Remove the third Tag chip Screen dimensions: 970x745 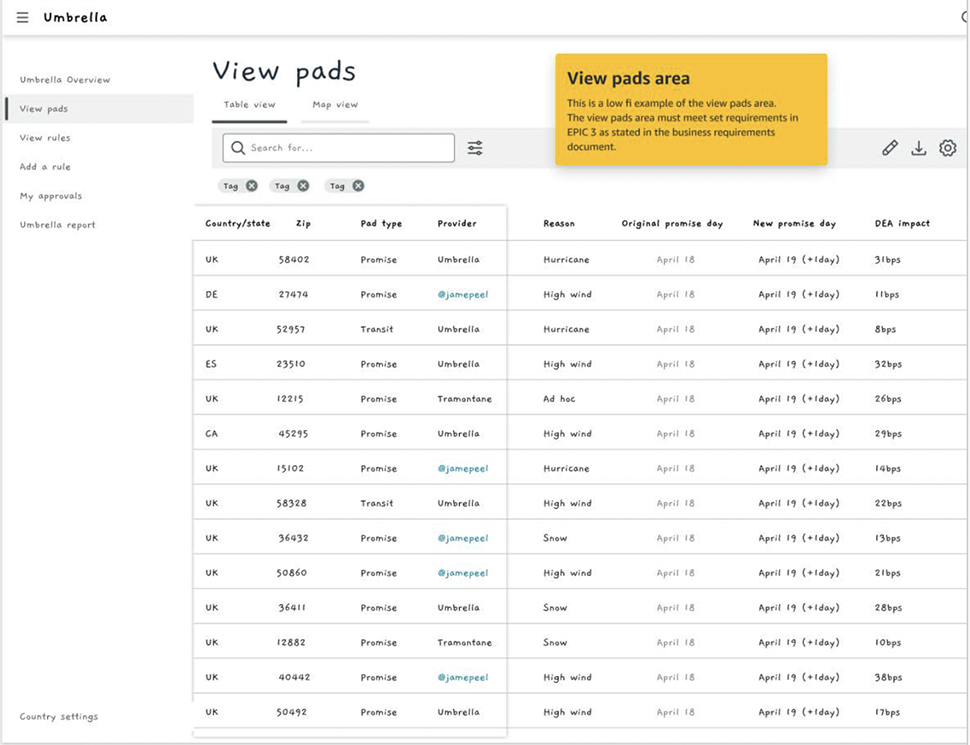point(358,186)
